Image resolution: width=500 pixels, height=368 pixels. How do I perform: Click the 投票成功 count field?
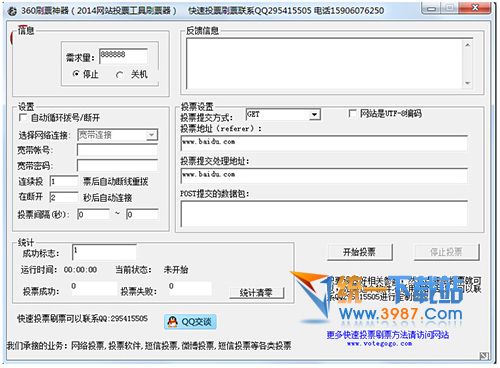pos(94,288)
